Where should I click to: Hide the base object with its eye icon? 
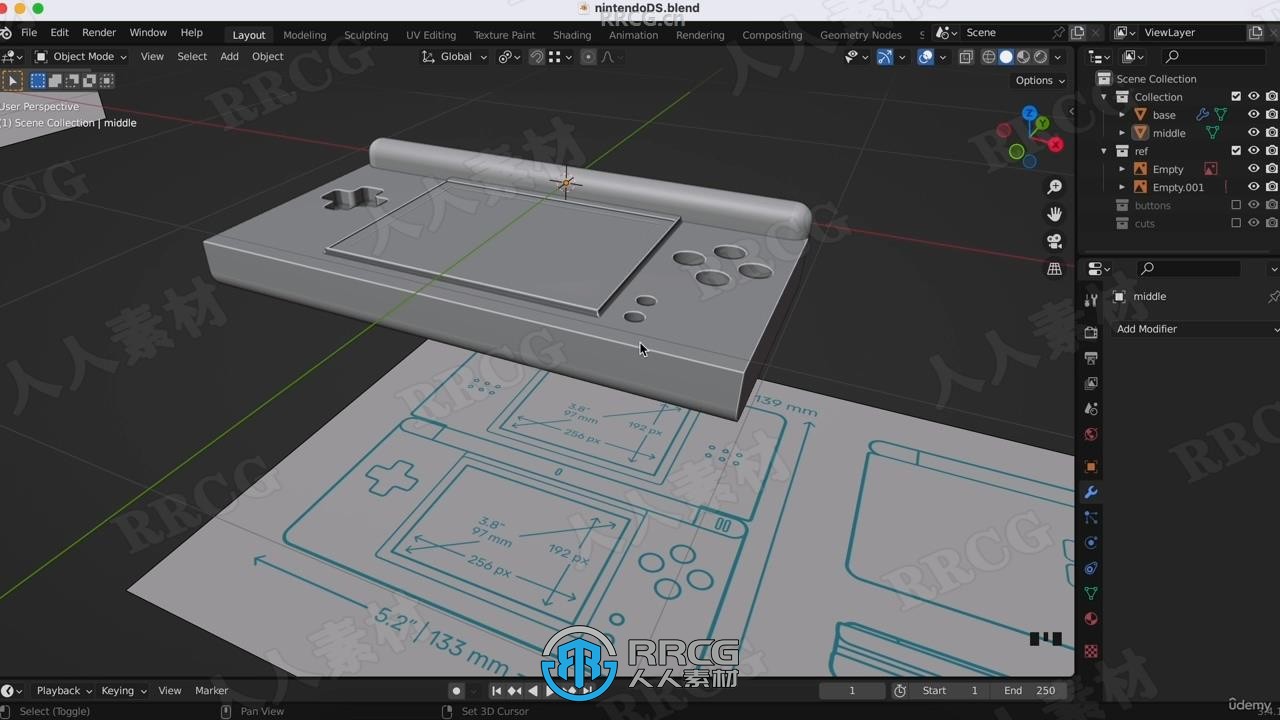pyautogui.click(x=1253, y=115)
